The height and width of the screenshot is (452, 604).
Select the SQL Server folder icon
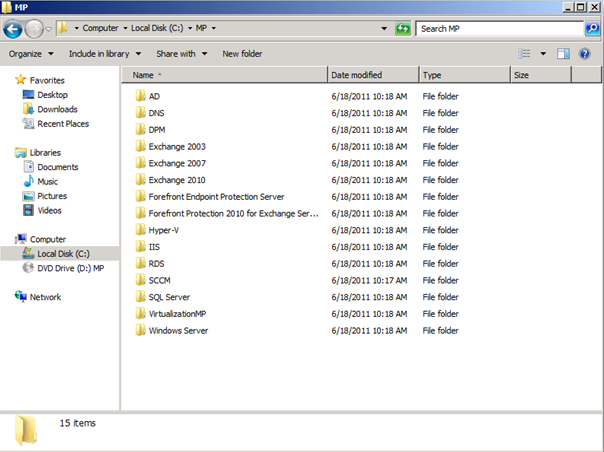141,297
